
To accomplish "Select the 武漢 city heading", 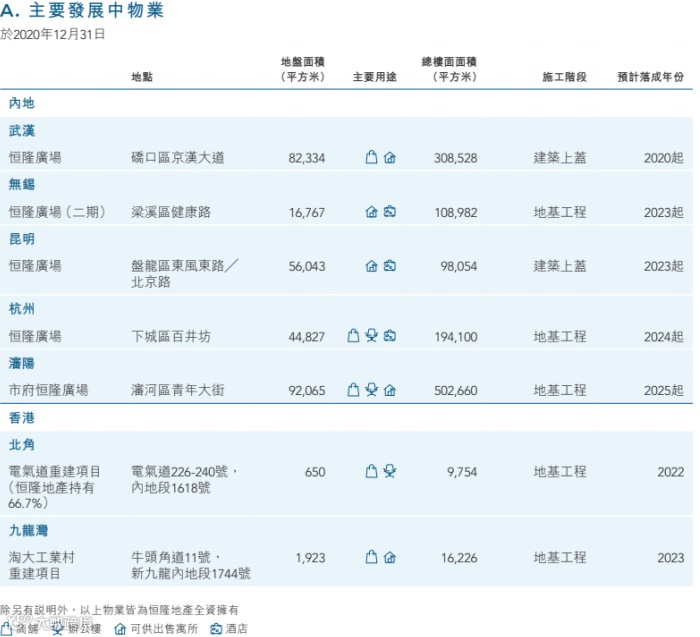I will 22,130.
